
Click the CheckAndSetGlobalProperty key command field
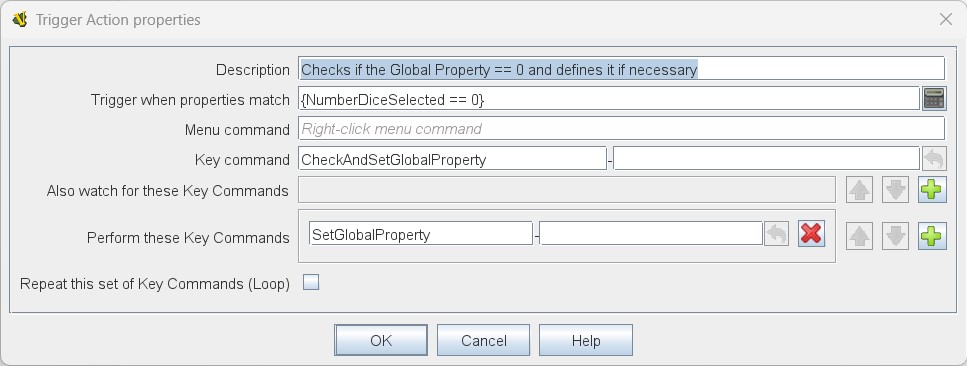click(x=452, y=159)
